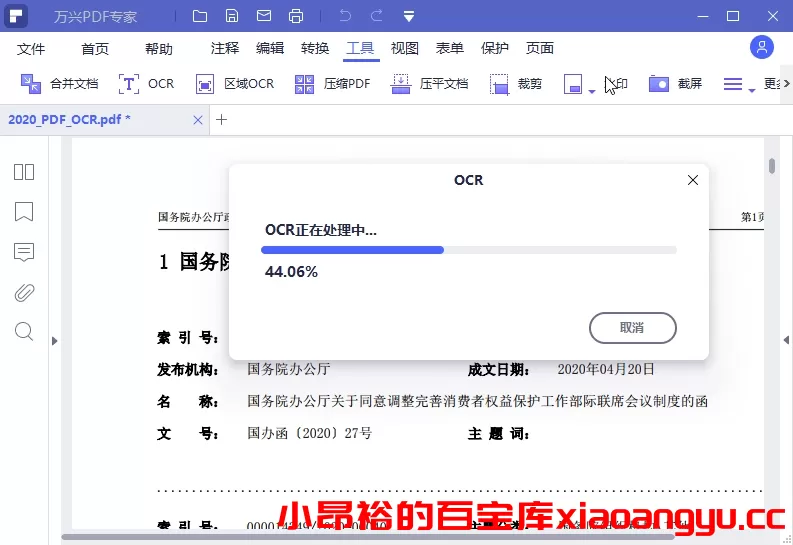This screenshot has width=793, height=545.
Task: Open the search panel
Action: [24, 332]
